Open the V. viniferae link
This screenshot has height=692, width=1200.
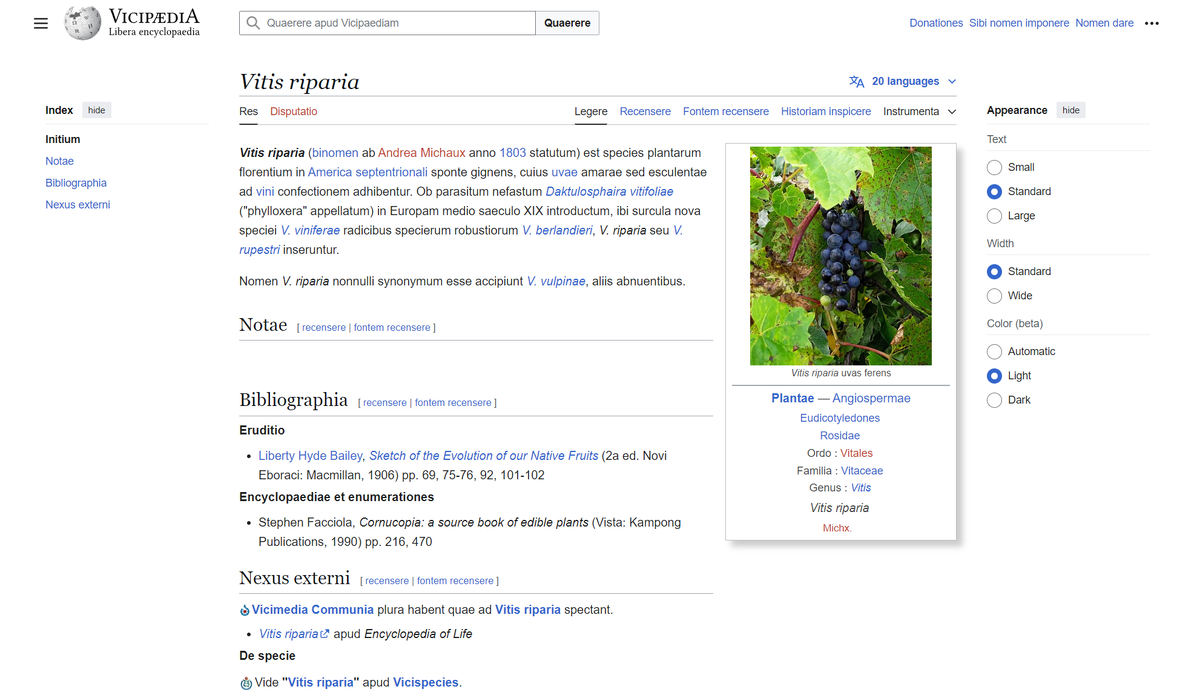pyautogui.click(x=310, y=231)
